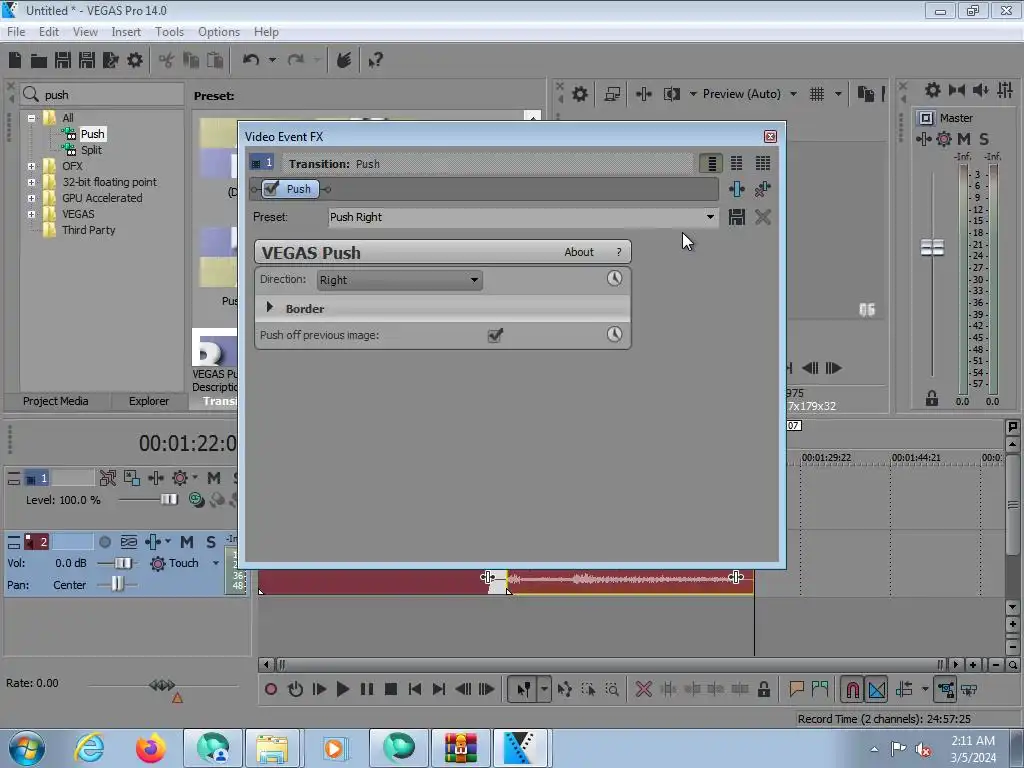Remove selected plug-in from FX chain
The image size is (1024, 768).
click(762, 189)
